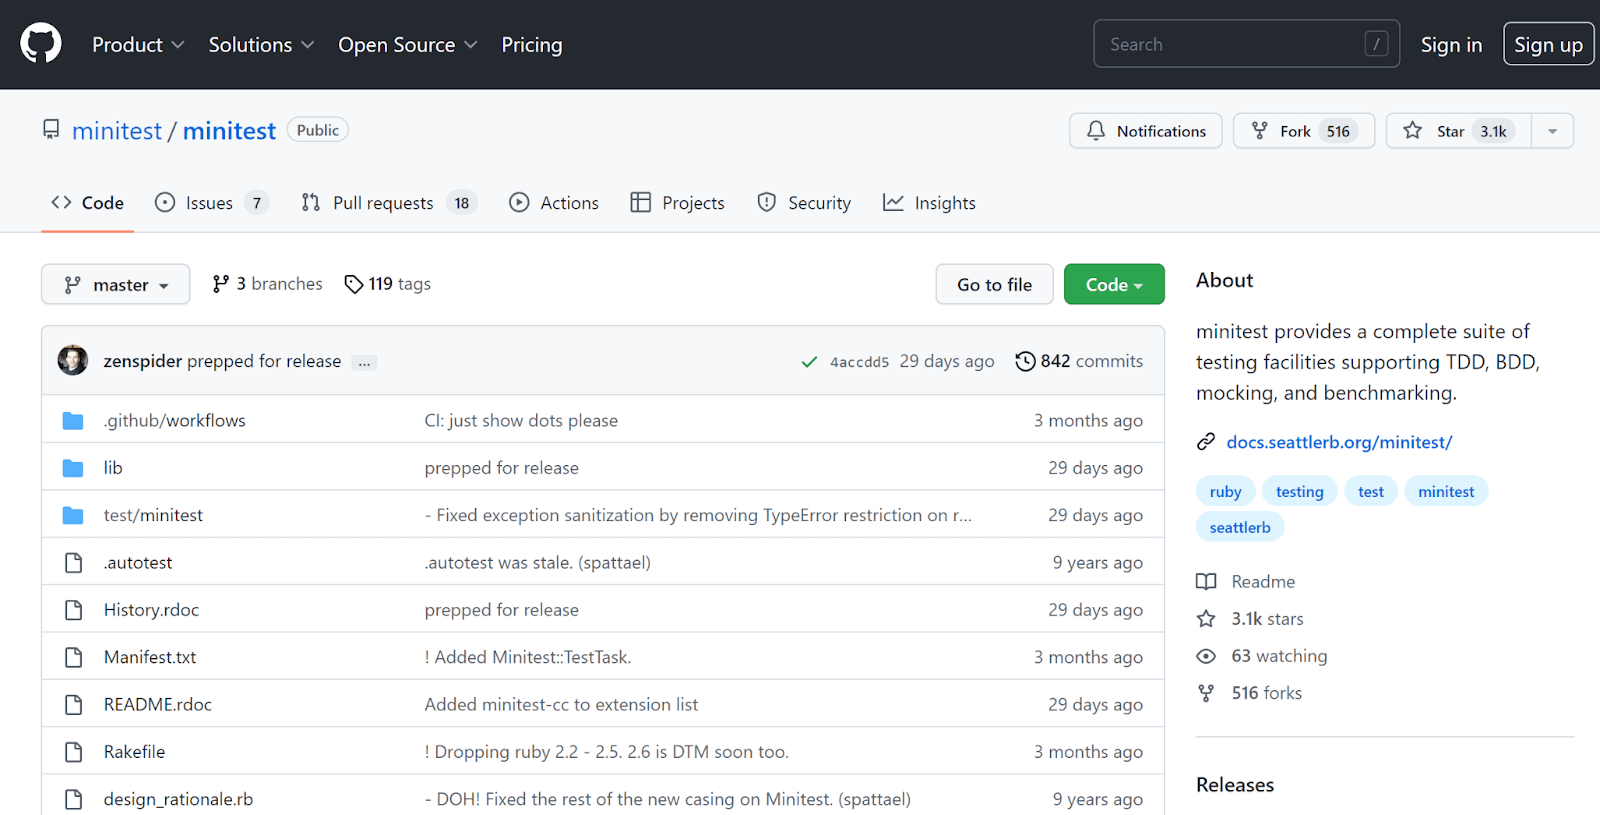The height and width of the screenshot is (815, 1600).
Task: Switch to the Issues tab
Action: (x=210, y=203)
